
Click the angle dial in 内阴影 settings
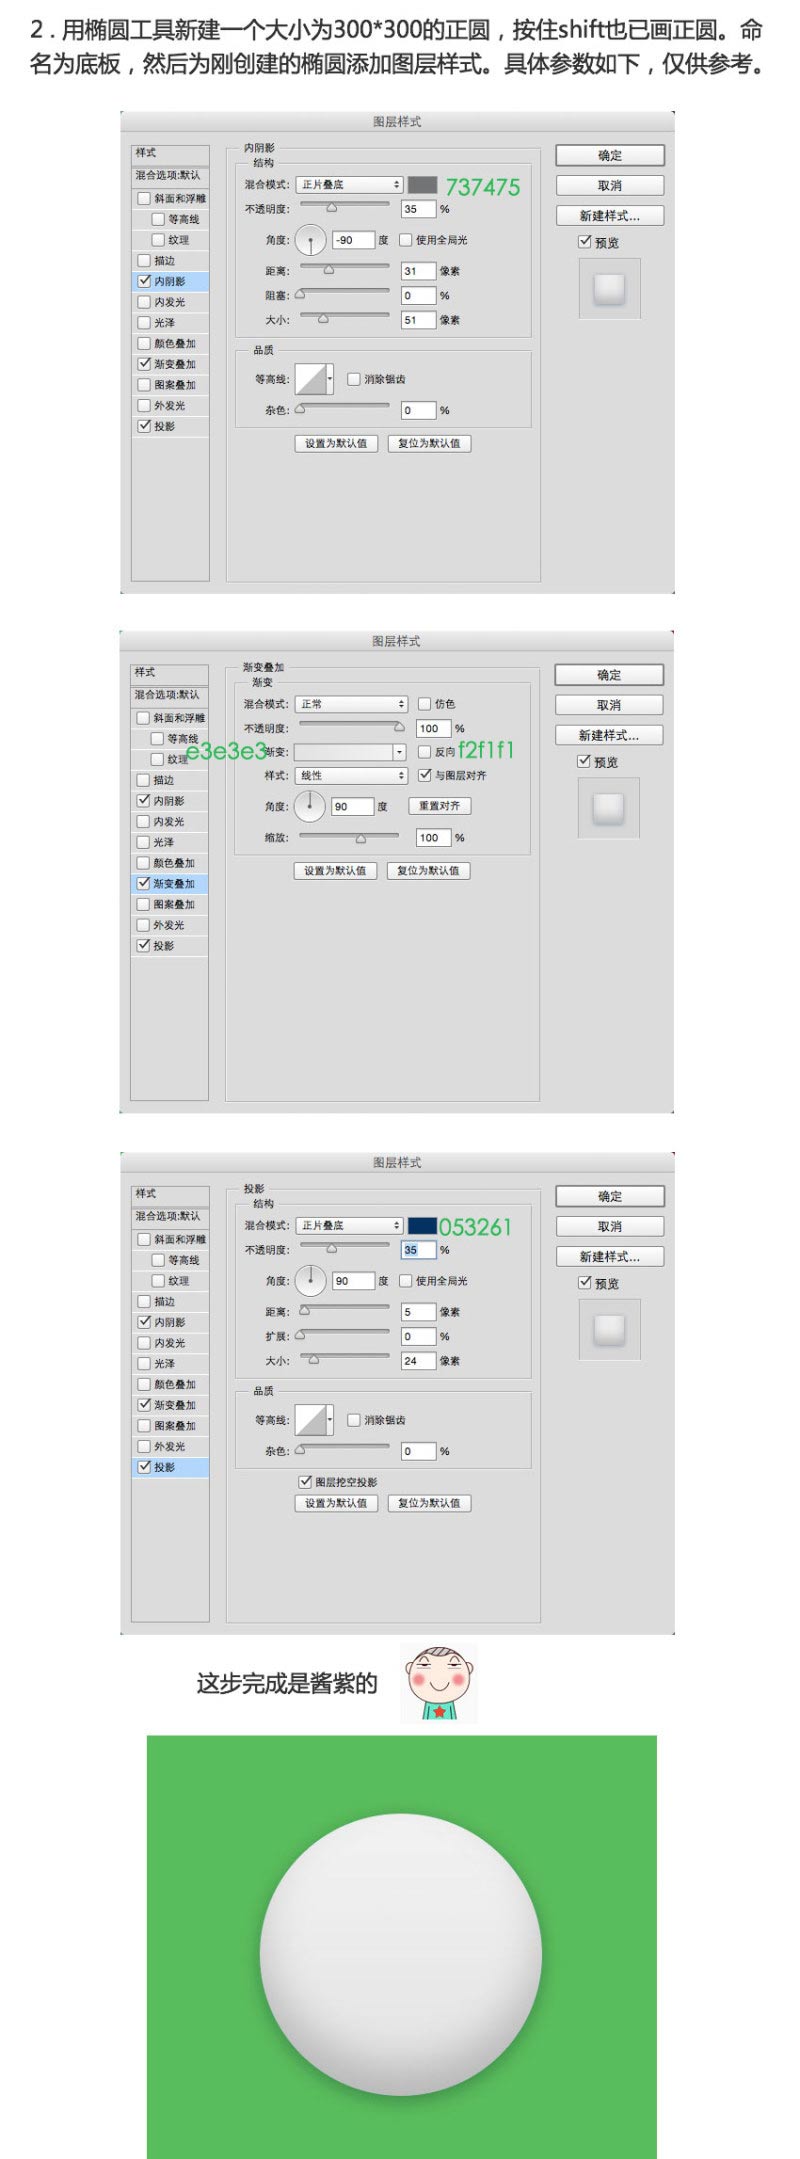311,240
